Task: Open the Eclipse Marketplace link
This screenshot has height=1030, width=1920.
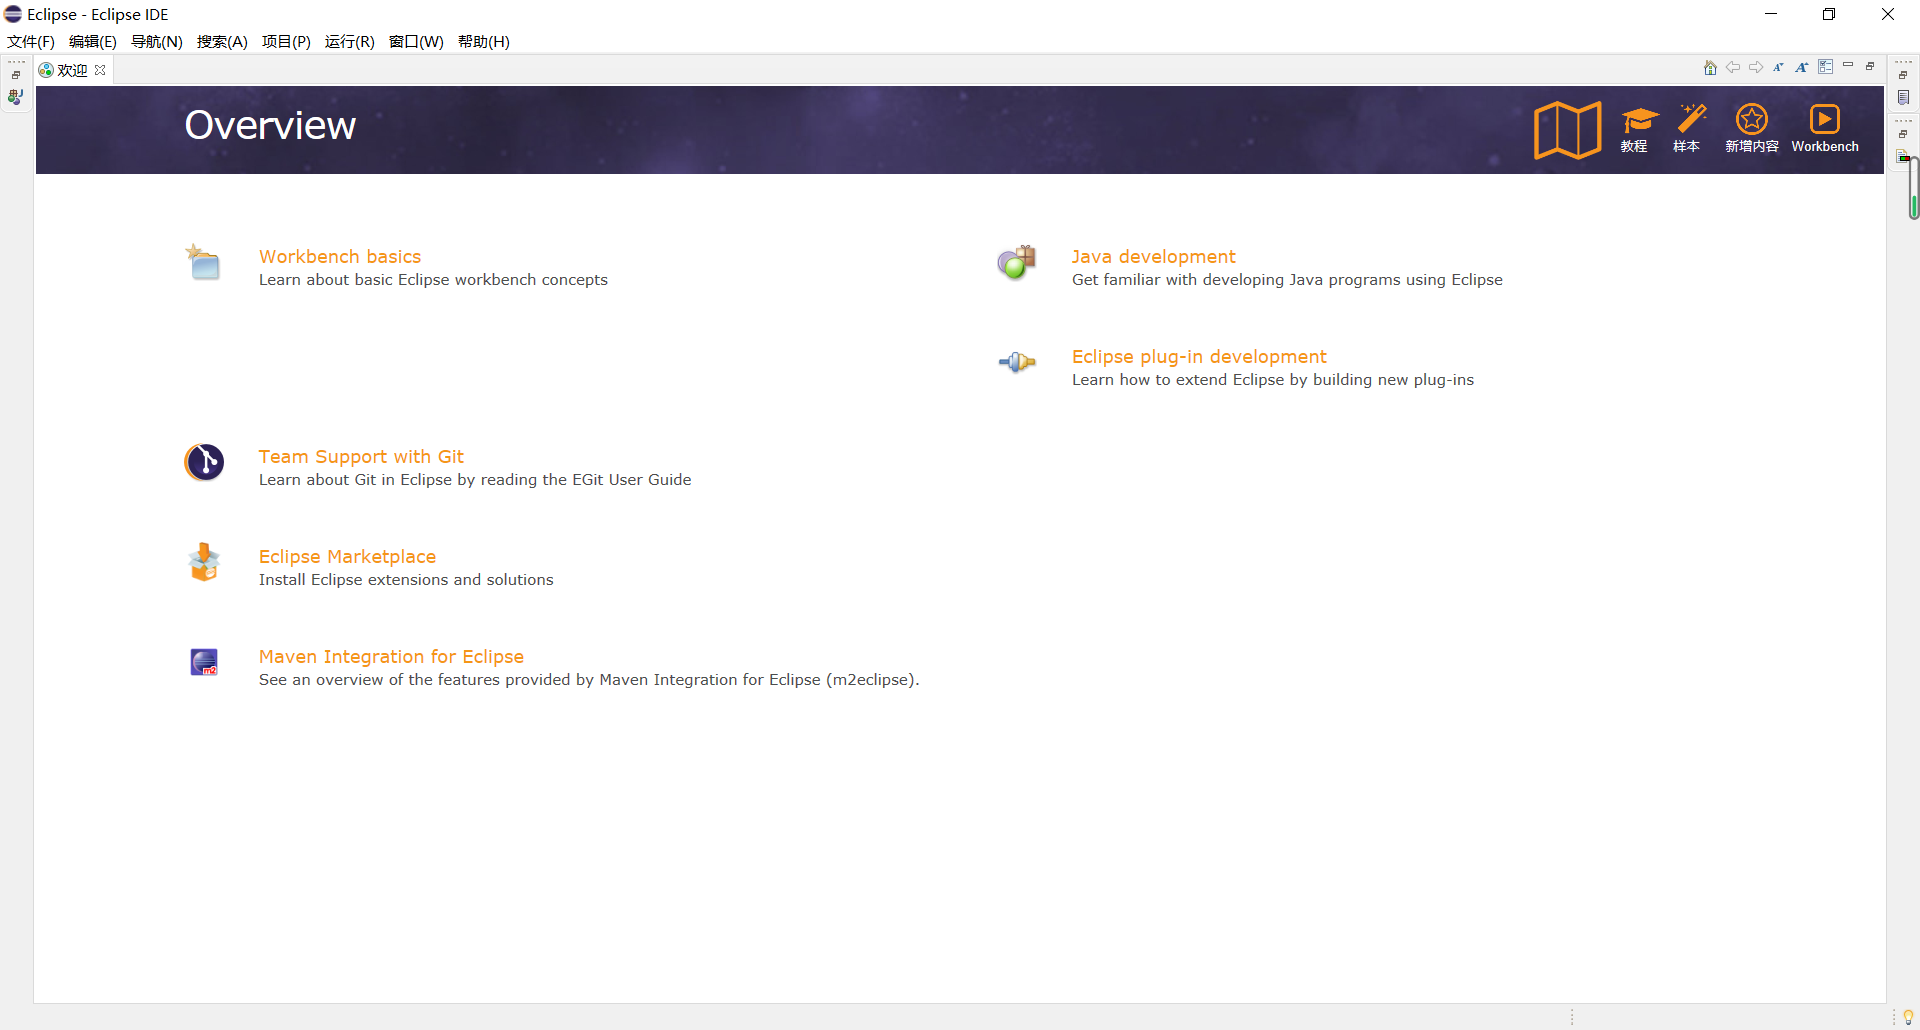Action: (347, 556)
